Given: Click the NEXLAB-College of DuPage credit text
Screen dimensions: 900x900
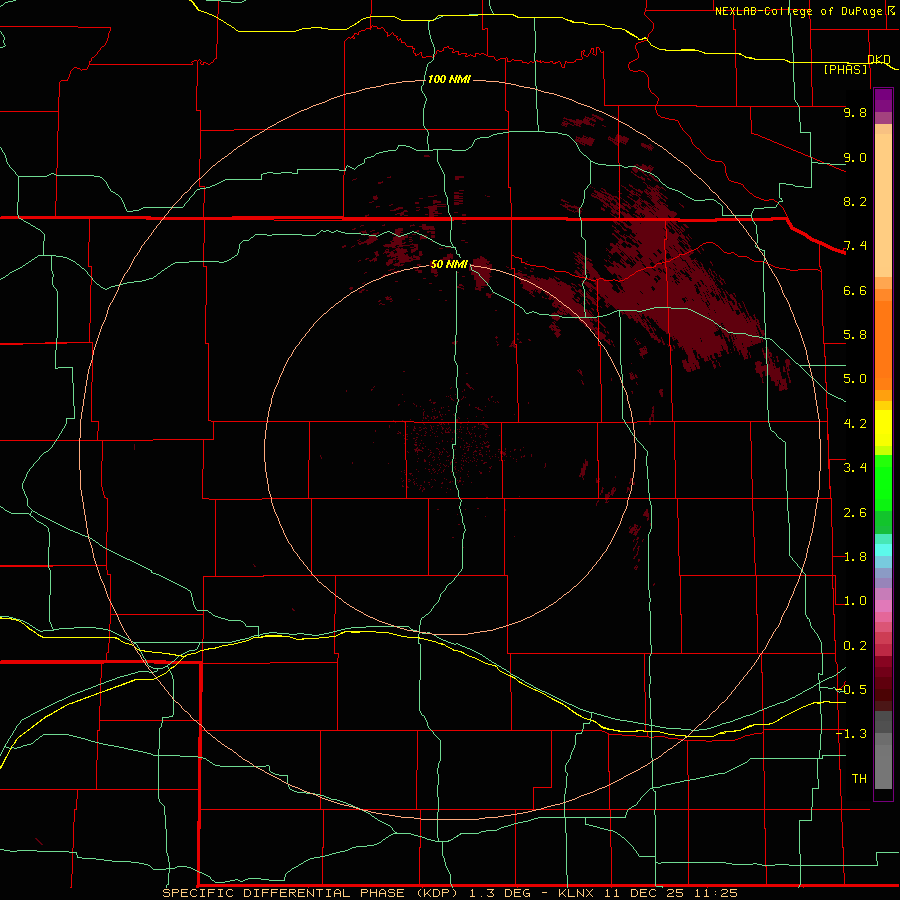Looking at the screenshot, I should tap(798, 11).
